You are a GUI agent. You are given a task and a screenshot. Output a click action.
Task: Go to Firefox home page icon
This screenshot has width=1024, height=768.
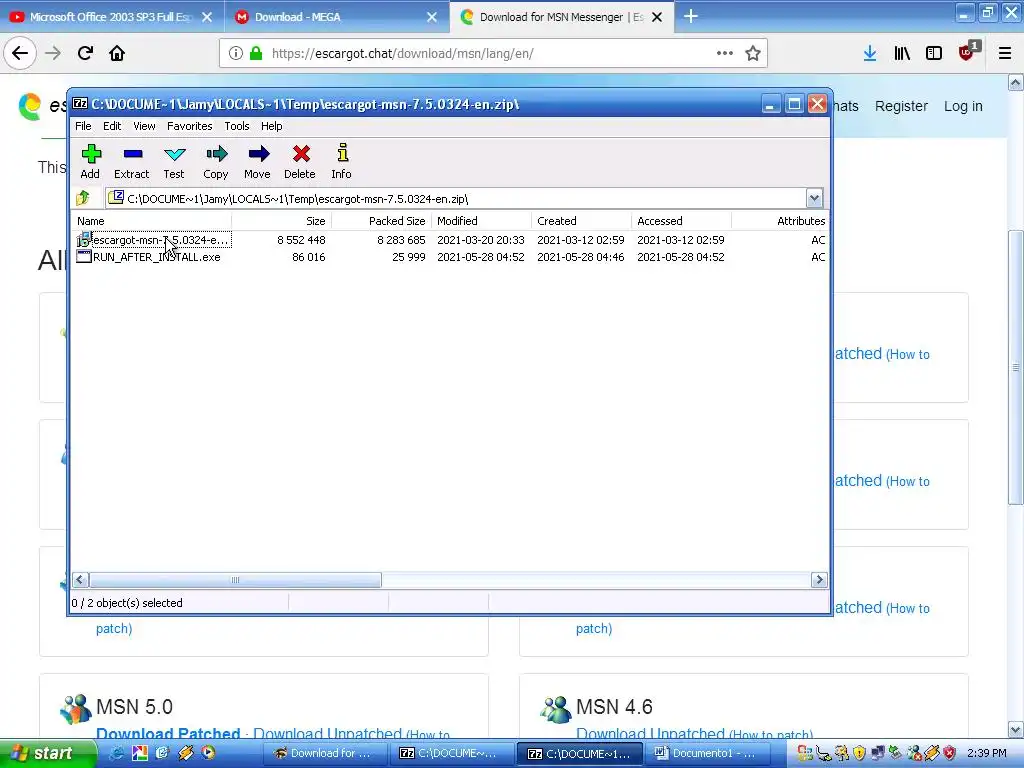(x=117, y=53)
